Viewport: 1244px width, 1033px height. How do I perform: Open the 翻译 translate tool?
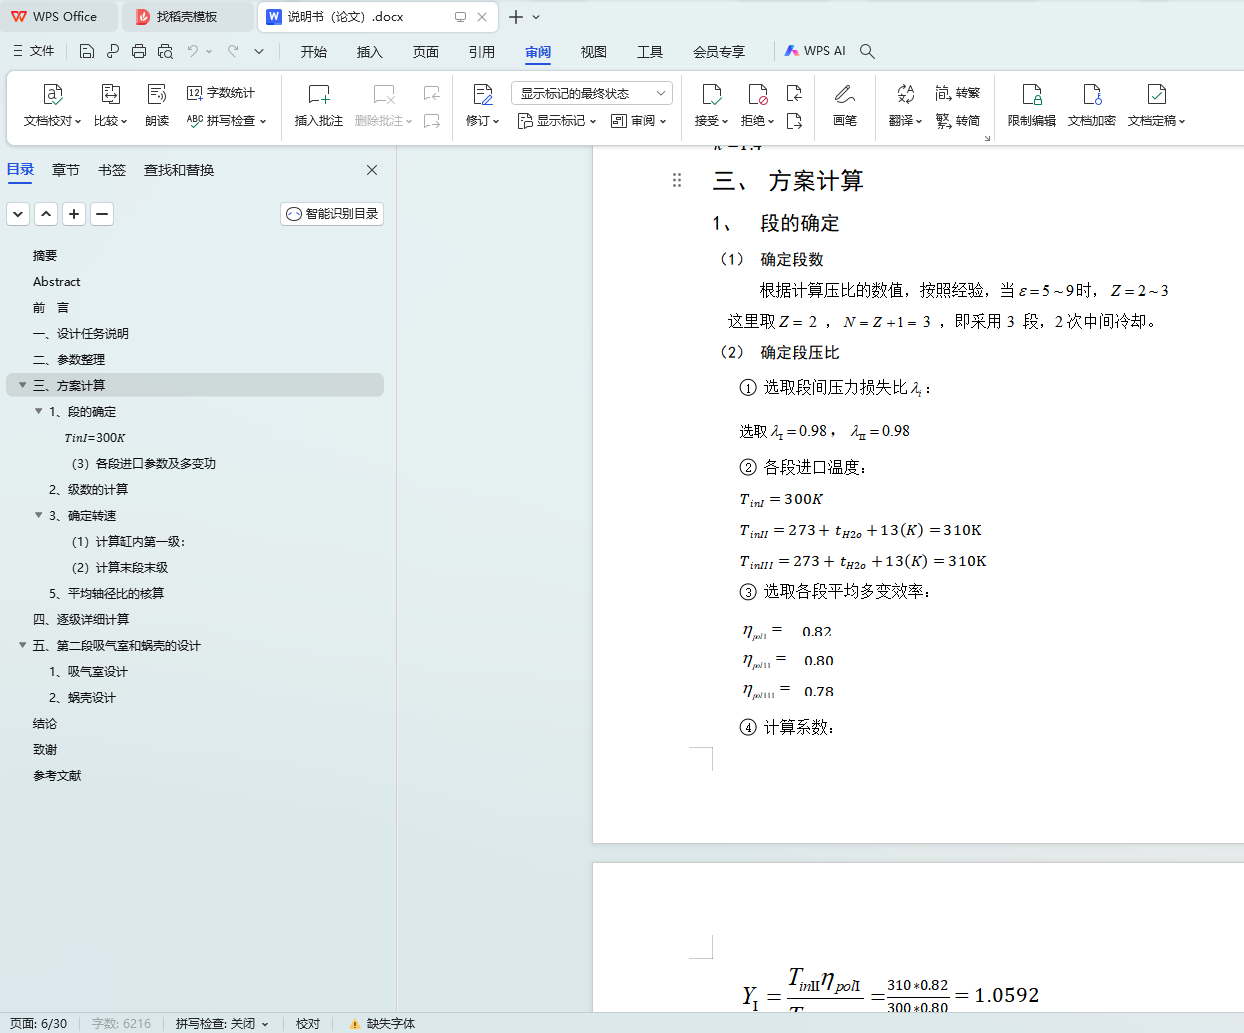[905, 106]
